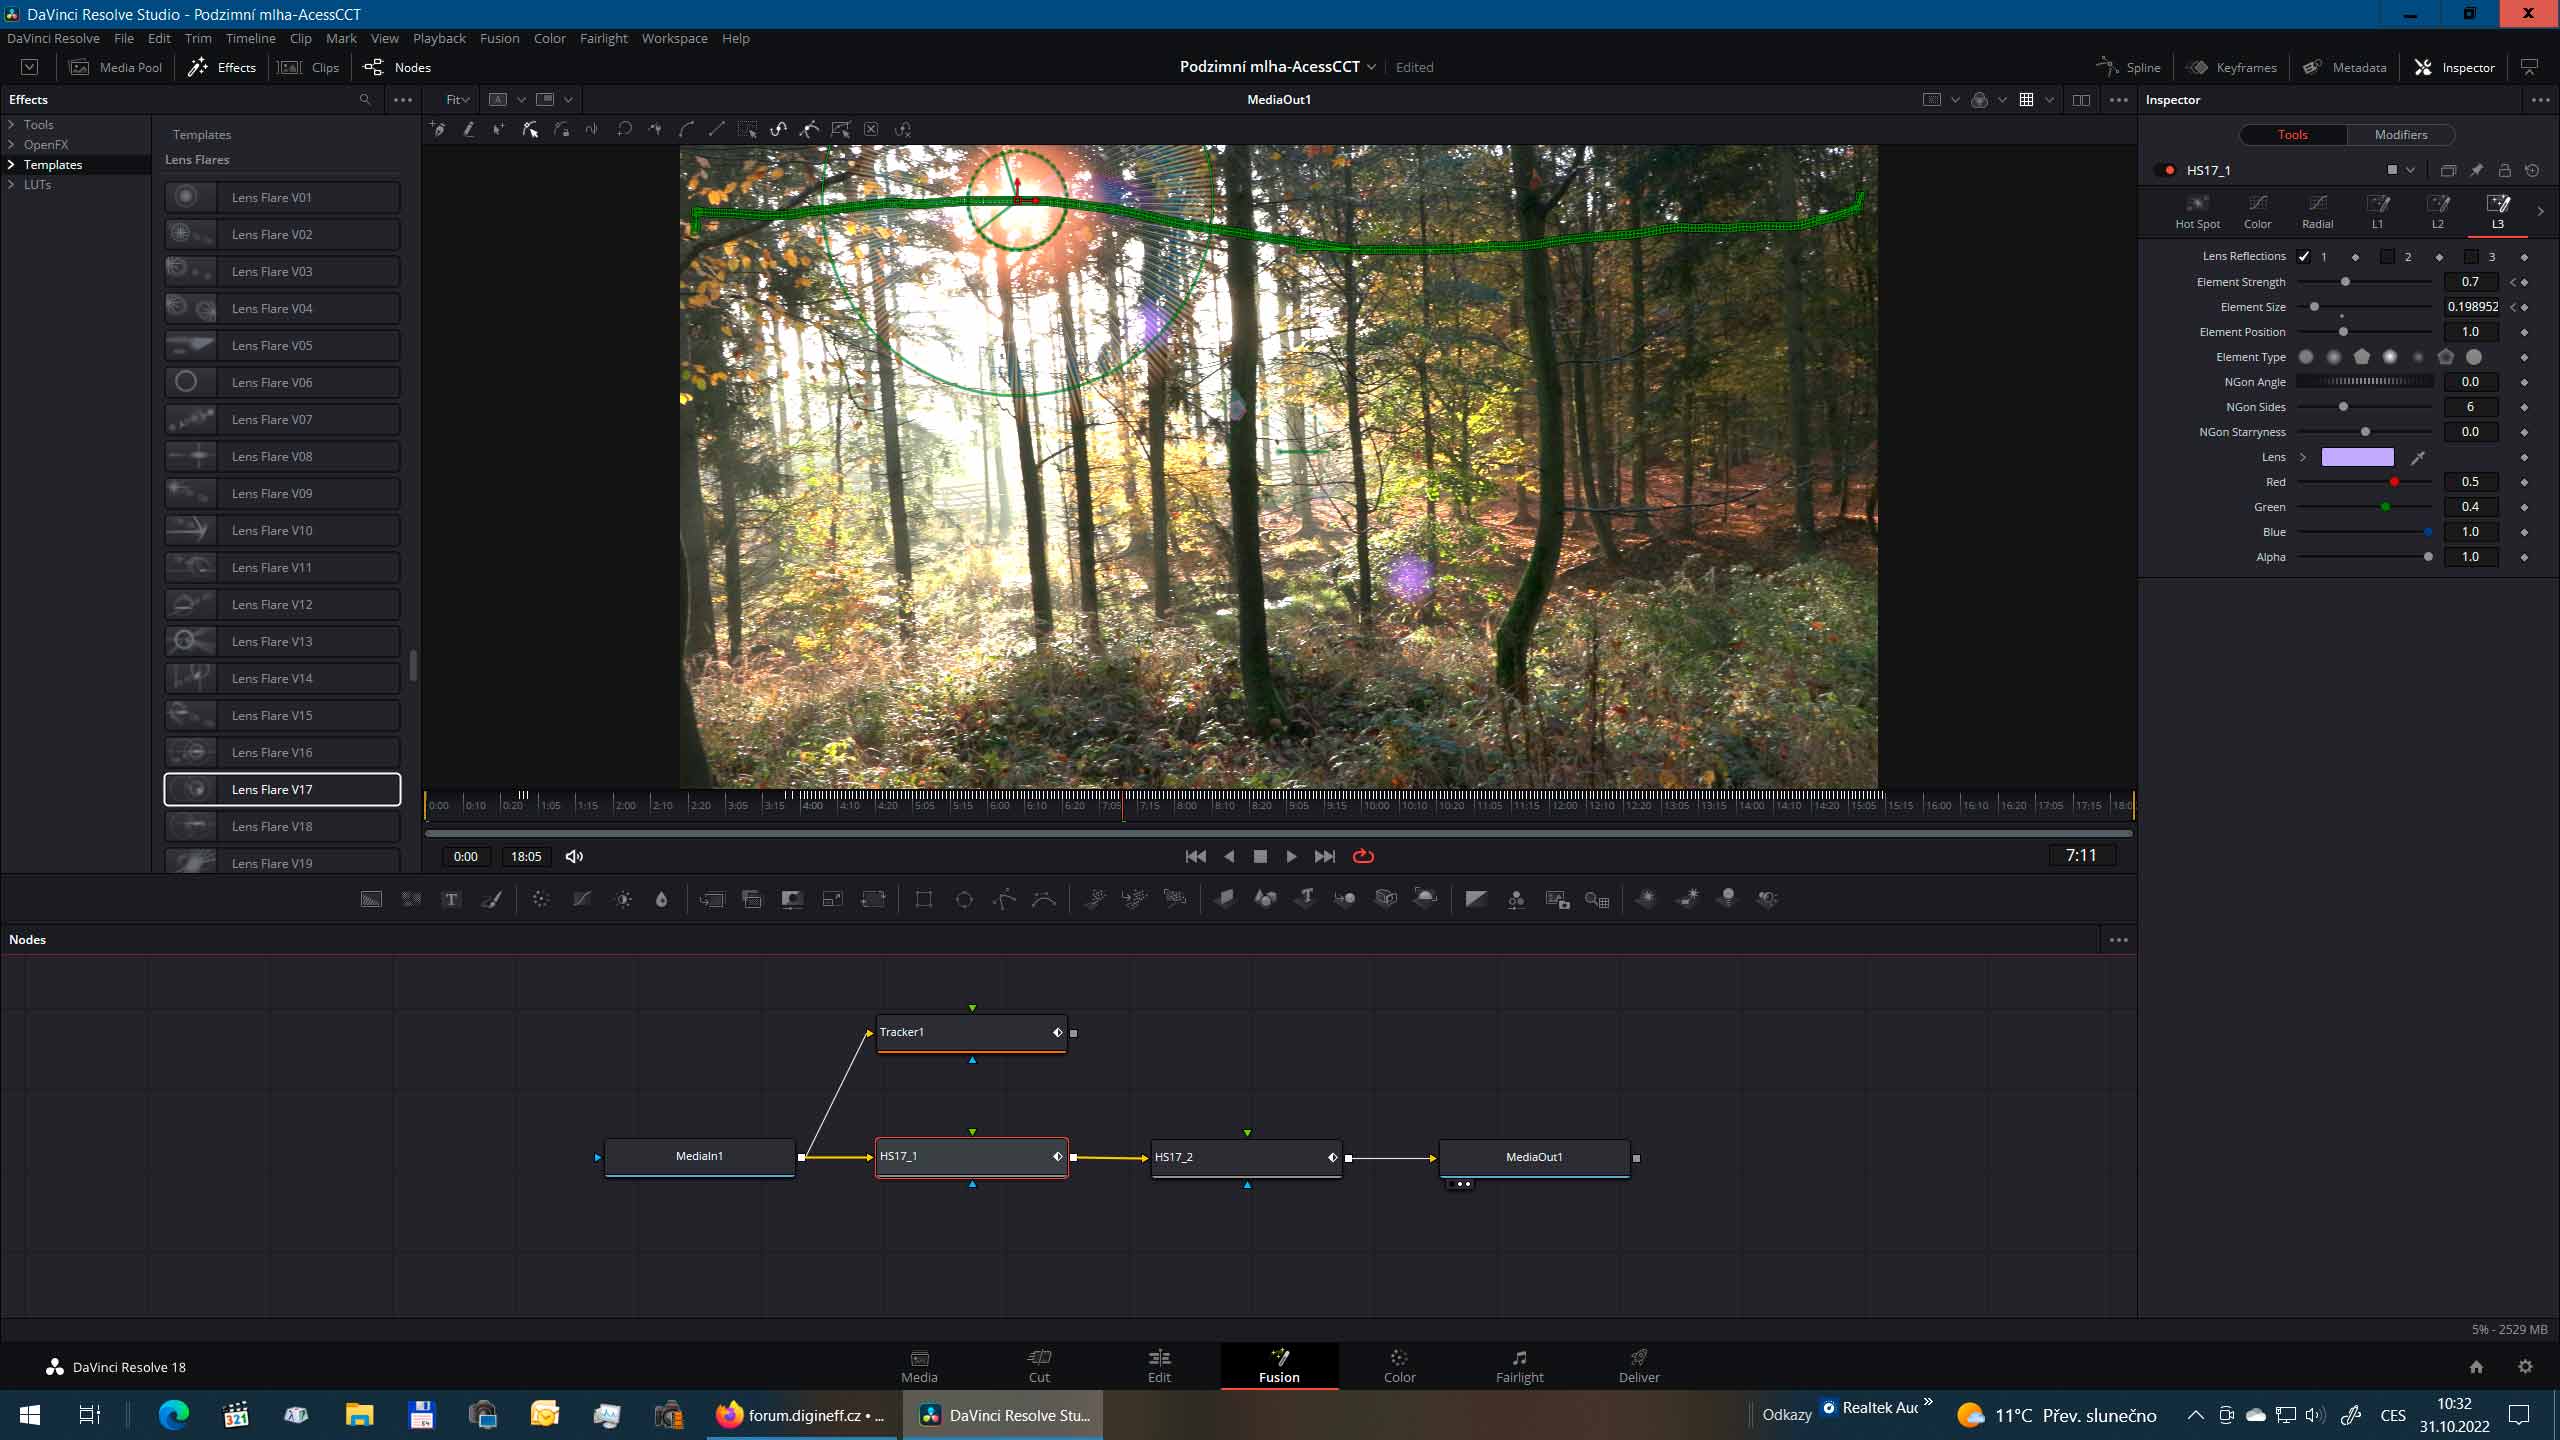Enable Lens Reflections 2 checkbox
This screenshot has height=1440, width=2560.
2387,256
